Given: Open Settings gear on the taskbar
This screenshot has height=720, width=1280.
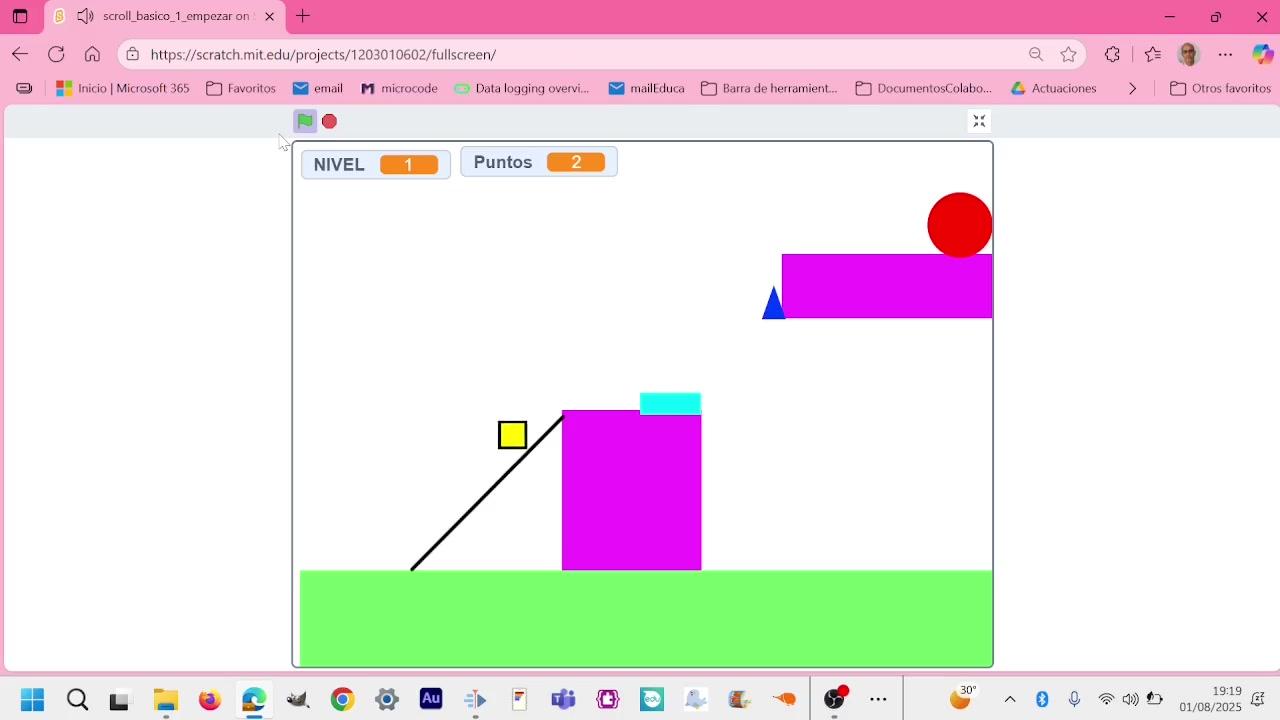Looking at the screenshot, I should pyautogui.click(x=387, y=699).
